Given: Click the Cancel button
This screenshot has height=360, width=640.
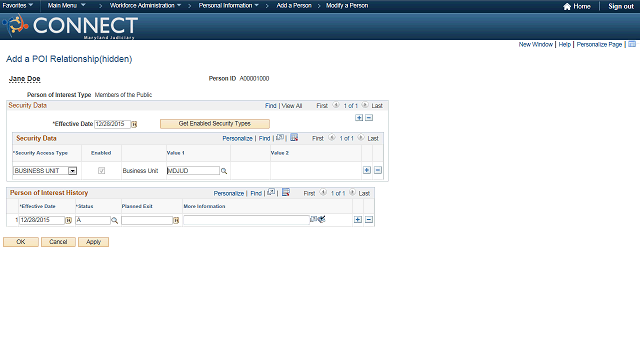Looking at the screenshot, I should [58, 242].
